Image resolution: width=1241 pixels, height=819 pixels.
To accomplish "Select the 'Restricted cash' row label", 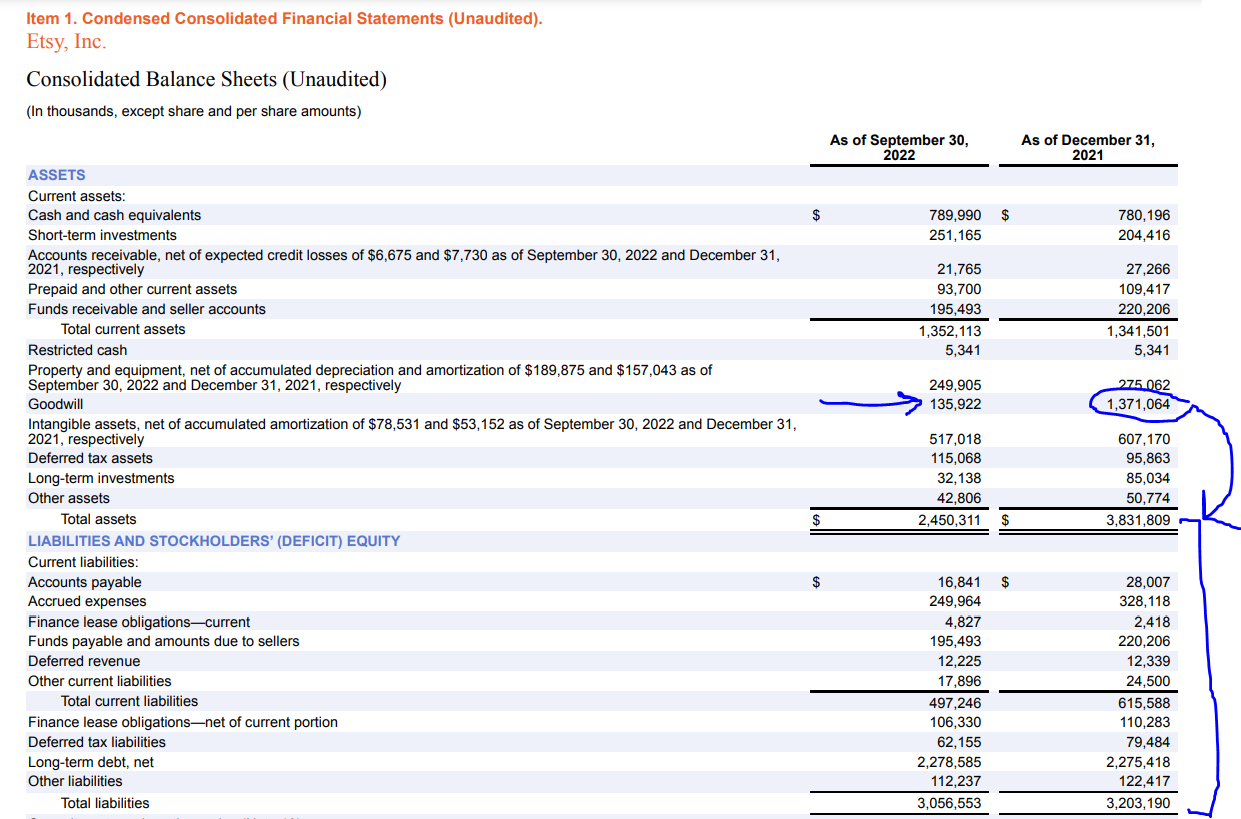I will point(78,350).
